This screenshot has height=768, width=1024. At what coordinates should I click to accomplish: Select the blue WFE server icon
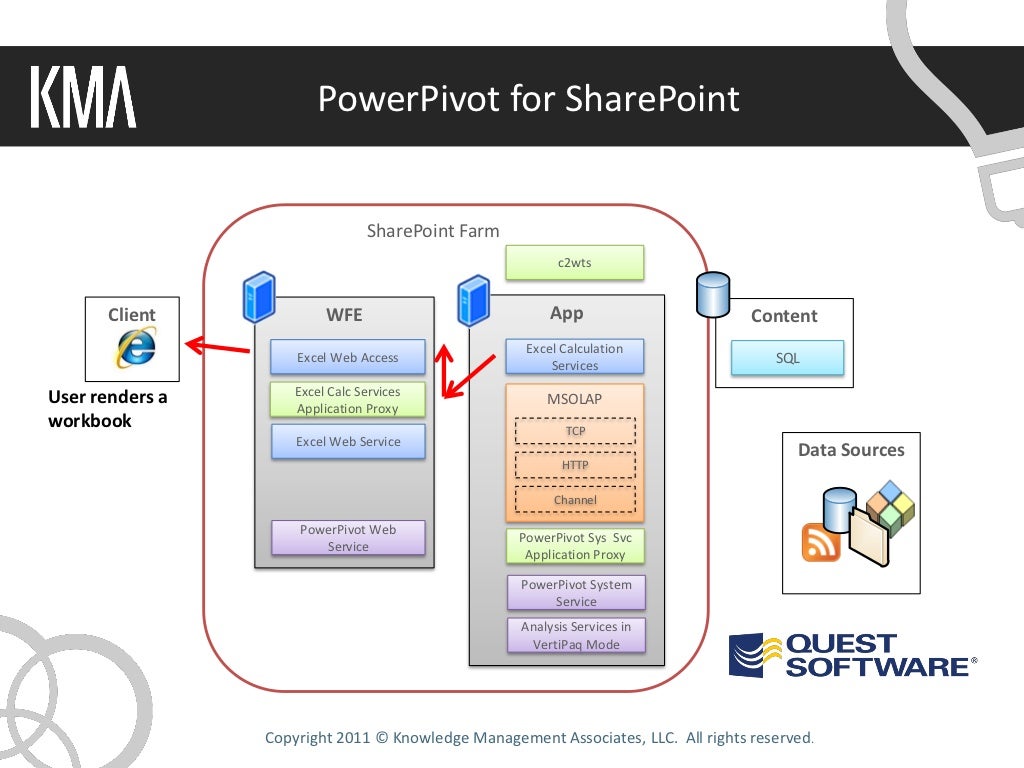(259, 297)
